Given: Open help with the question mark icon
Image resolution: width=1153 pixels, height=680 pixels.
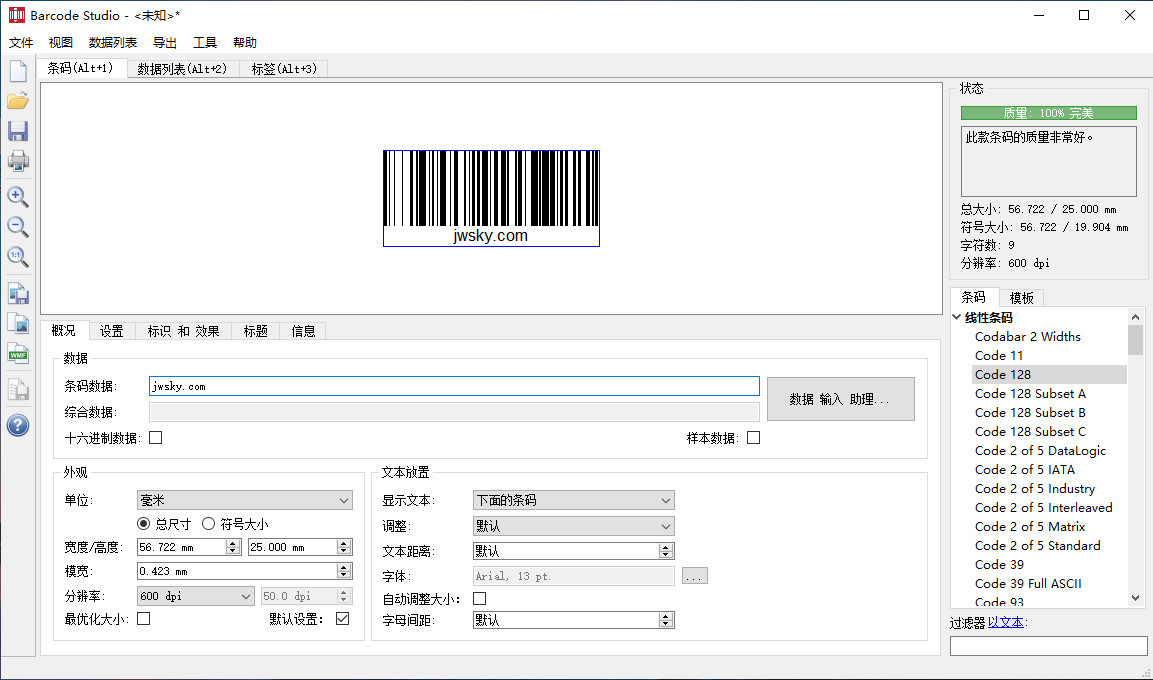Looking at the screenshot, I should tap(18, 426).
